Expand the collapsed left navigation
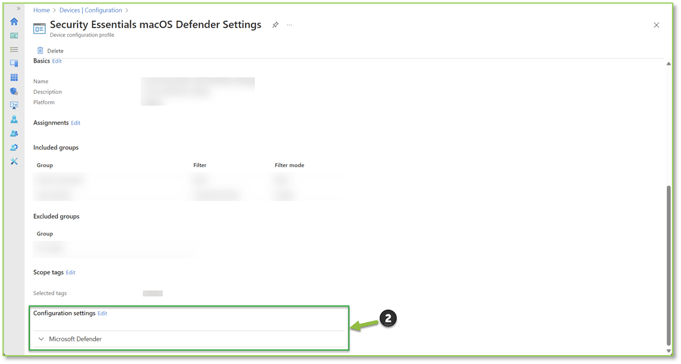 point(18,9)
